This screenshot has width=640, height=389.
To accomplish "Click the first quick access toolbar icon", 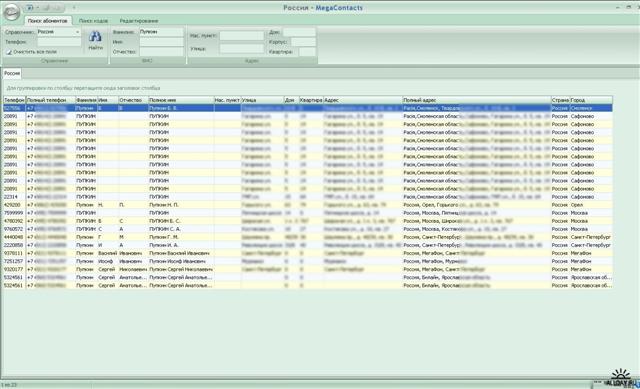I will [x=29, y=8].
